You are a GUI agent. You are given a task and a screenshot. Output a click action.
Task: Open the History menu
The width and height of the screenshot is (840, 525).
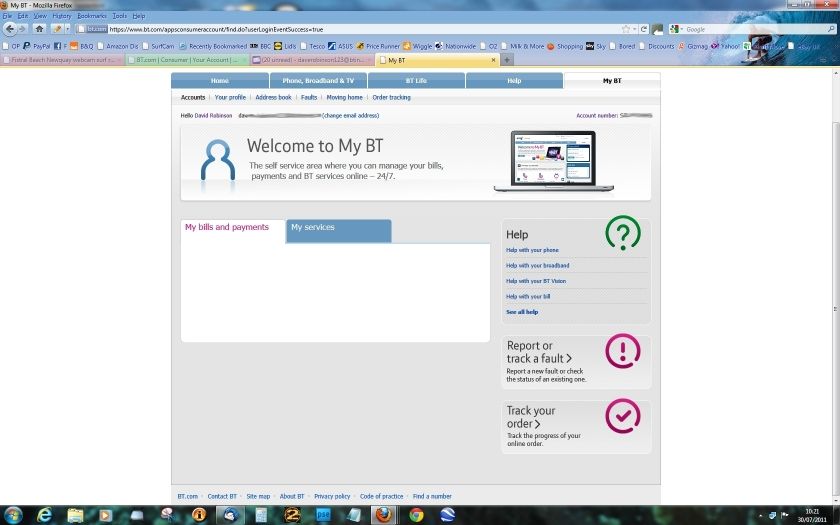point(62,16)
